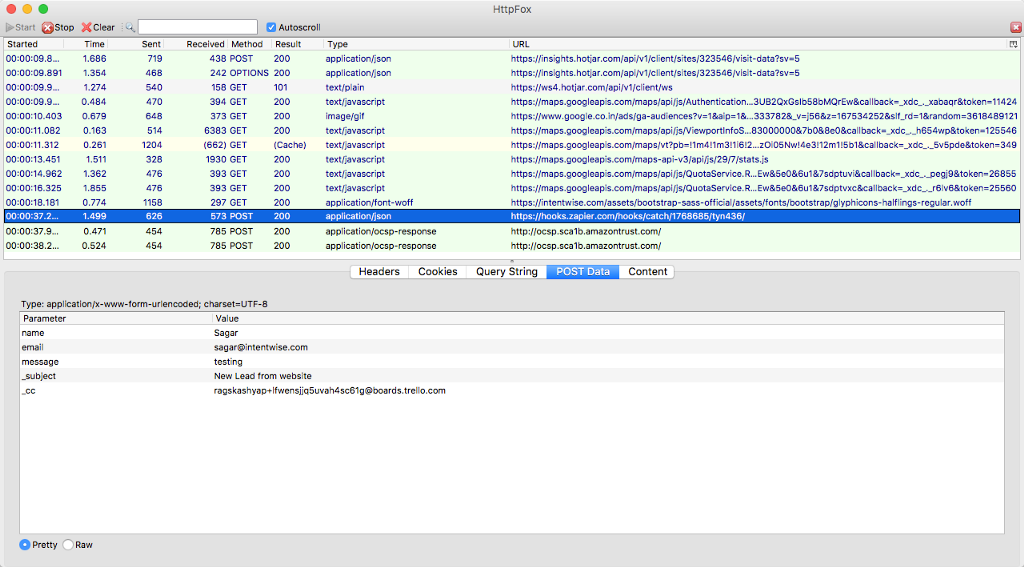Click the 101 result code cell
Screen dimensions: 1024x567
(x=281, y=88)
